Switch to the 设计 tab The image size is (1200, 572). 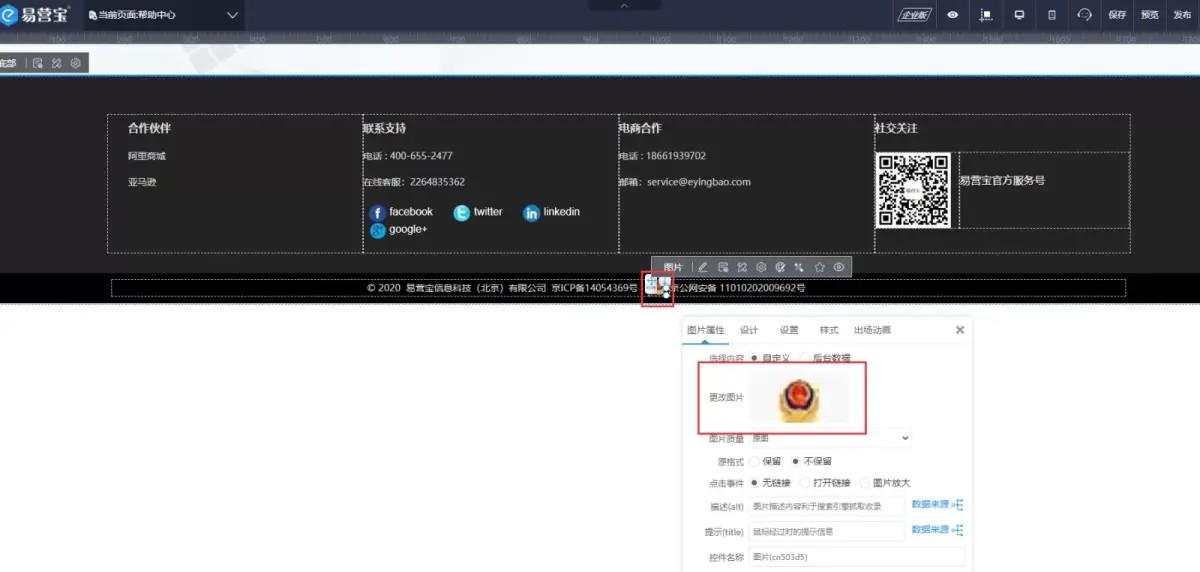tap(749, 330)
